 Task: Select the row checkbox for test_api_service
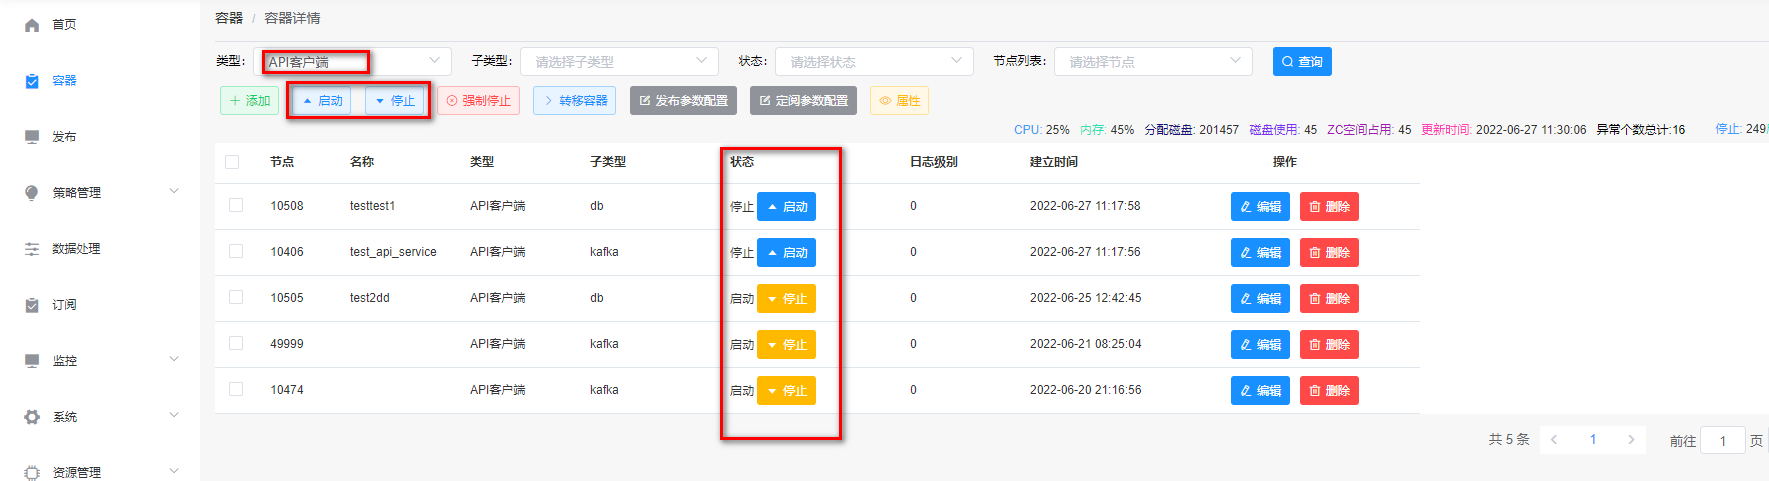click(236, 252)
